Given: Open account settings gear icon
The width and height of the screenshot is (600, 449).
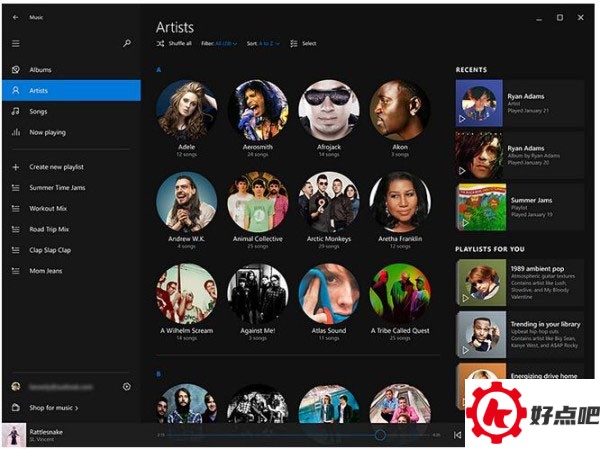Looking at the screenshot, I should [127, 386].
